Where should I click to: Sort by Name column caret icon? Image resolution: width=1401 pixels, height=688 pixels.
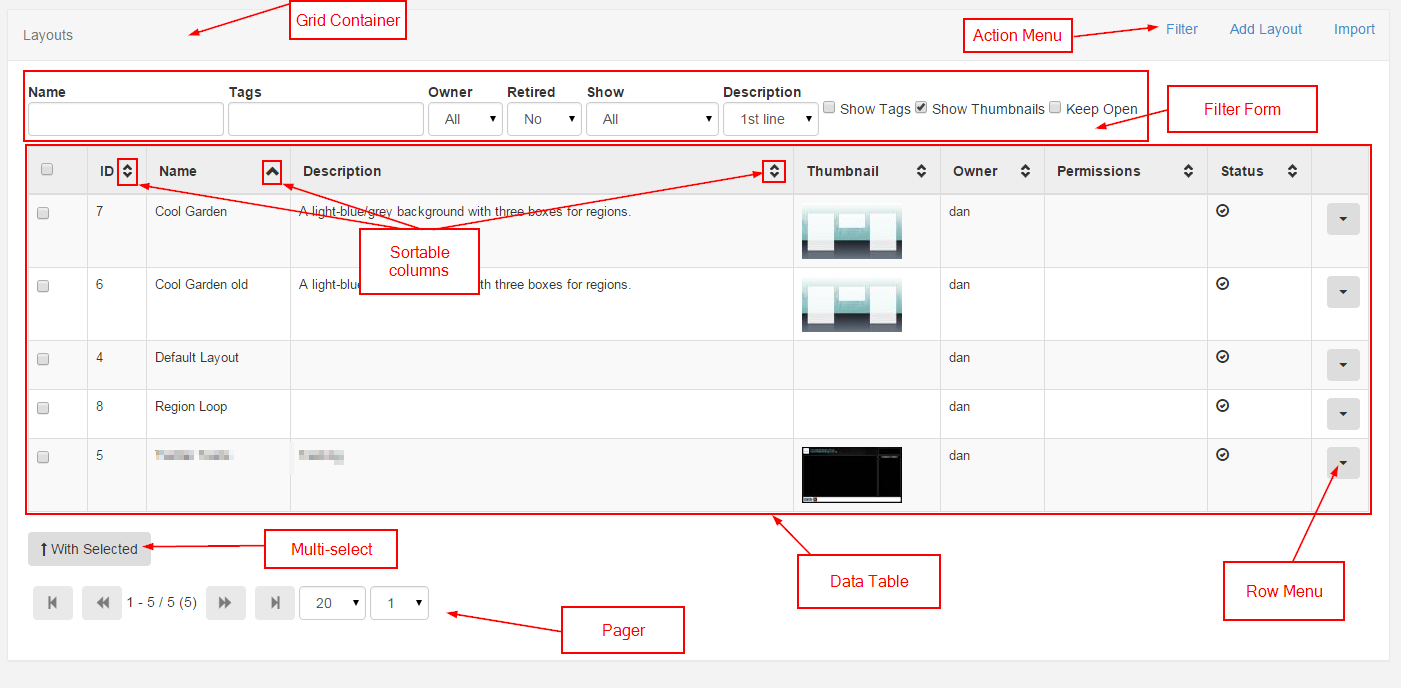(272, 172)
